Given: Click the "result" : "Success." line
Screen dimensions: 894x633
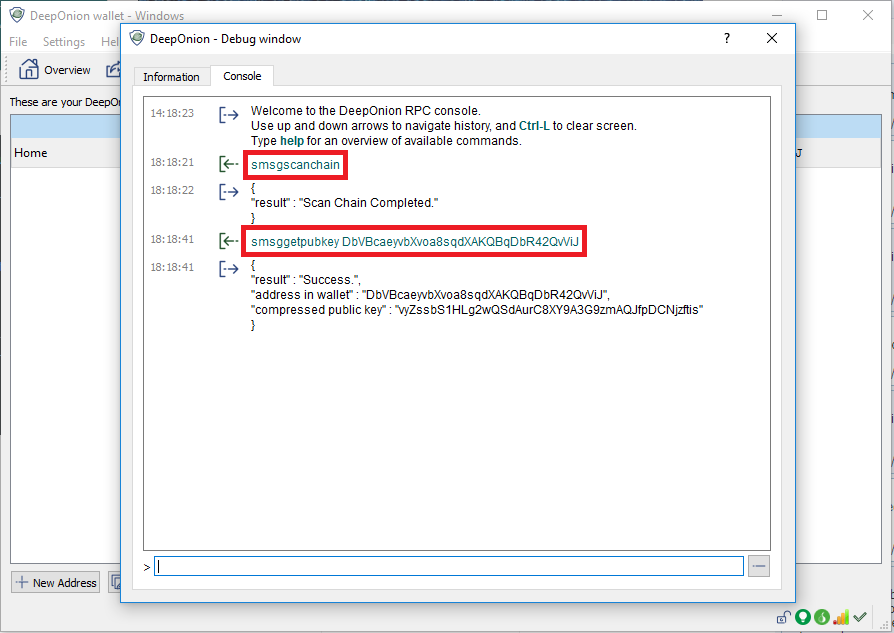Looking at the screenshot, I should point(306,280).
